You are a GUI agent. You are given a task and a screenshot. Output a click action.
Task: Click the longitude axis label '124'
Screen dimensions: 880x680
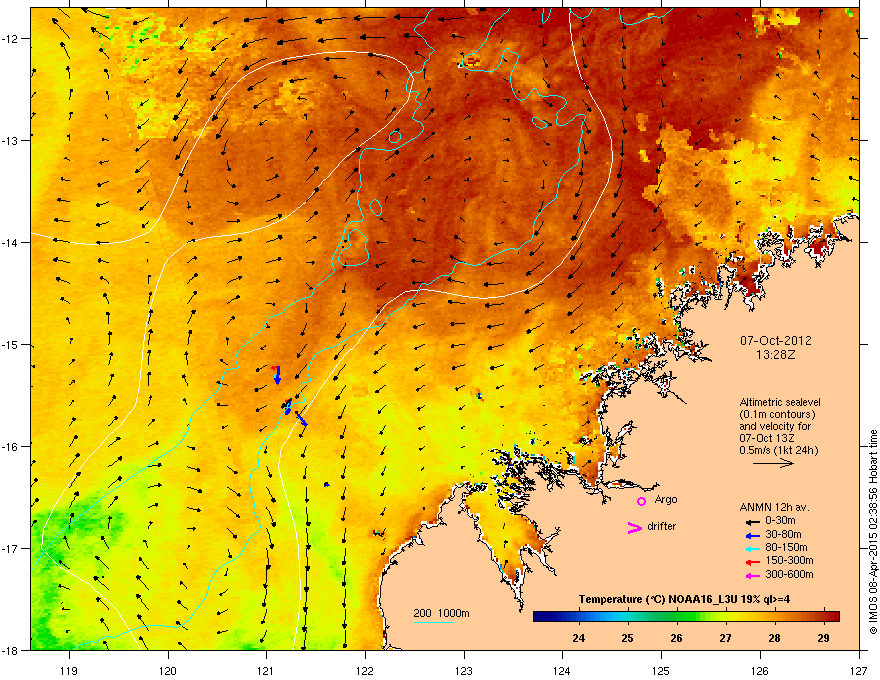point(562,670)
